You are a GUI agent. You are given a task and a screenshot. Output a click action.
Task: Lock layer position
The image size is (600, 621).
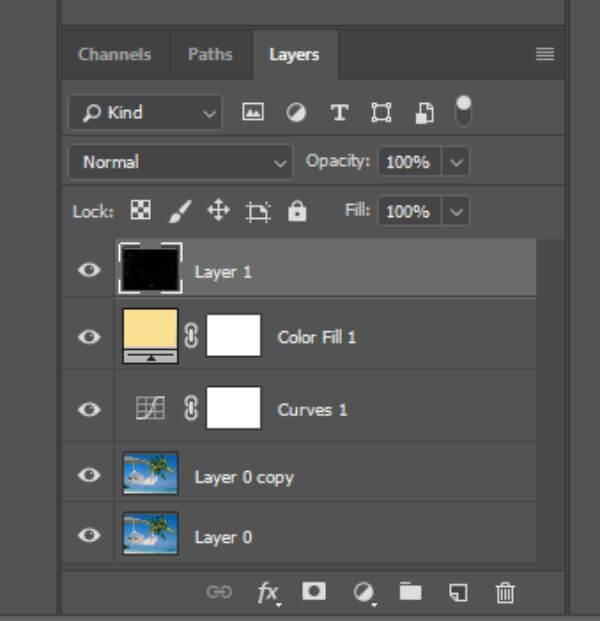[219, 210]
